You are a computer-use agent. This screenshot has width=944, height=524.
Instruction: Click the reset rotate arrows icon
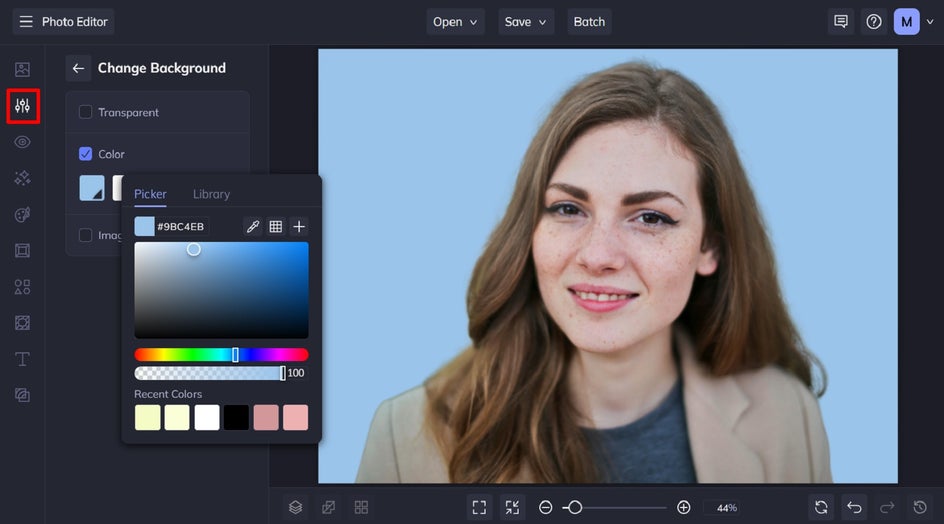click(821, 507)
